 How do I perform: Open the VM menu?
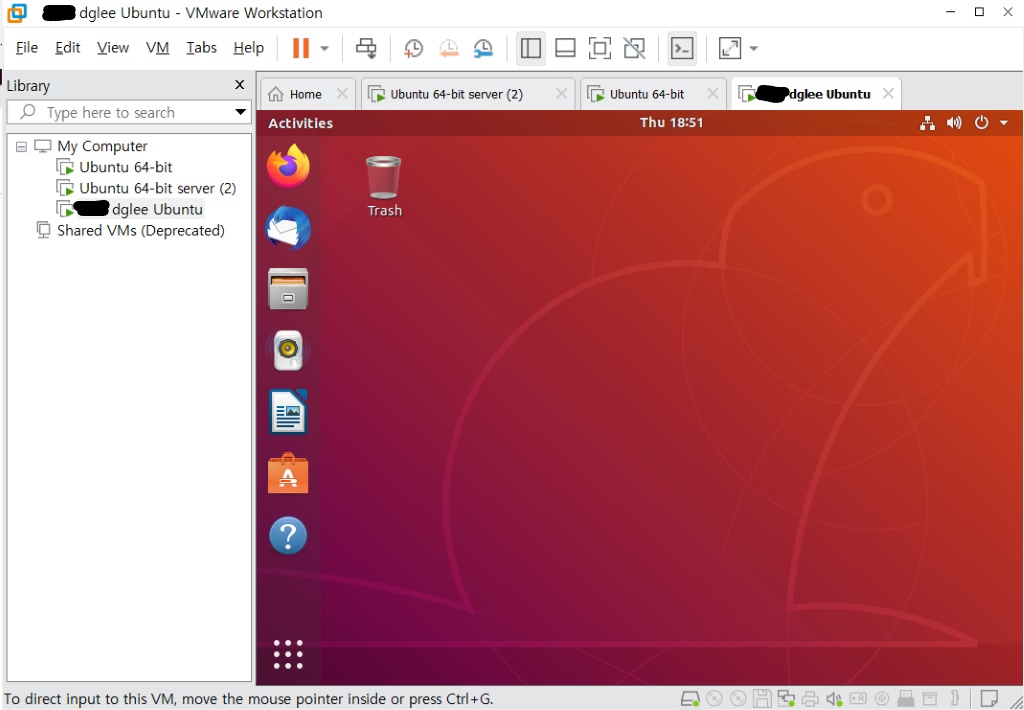[x=157, y=48]
